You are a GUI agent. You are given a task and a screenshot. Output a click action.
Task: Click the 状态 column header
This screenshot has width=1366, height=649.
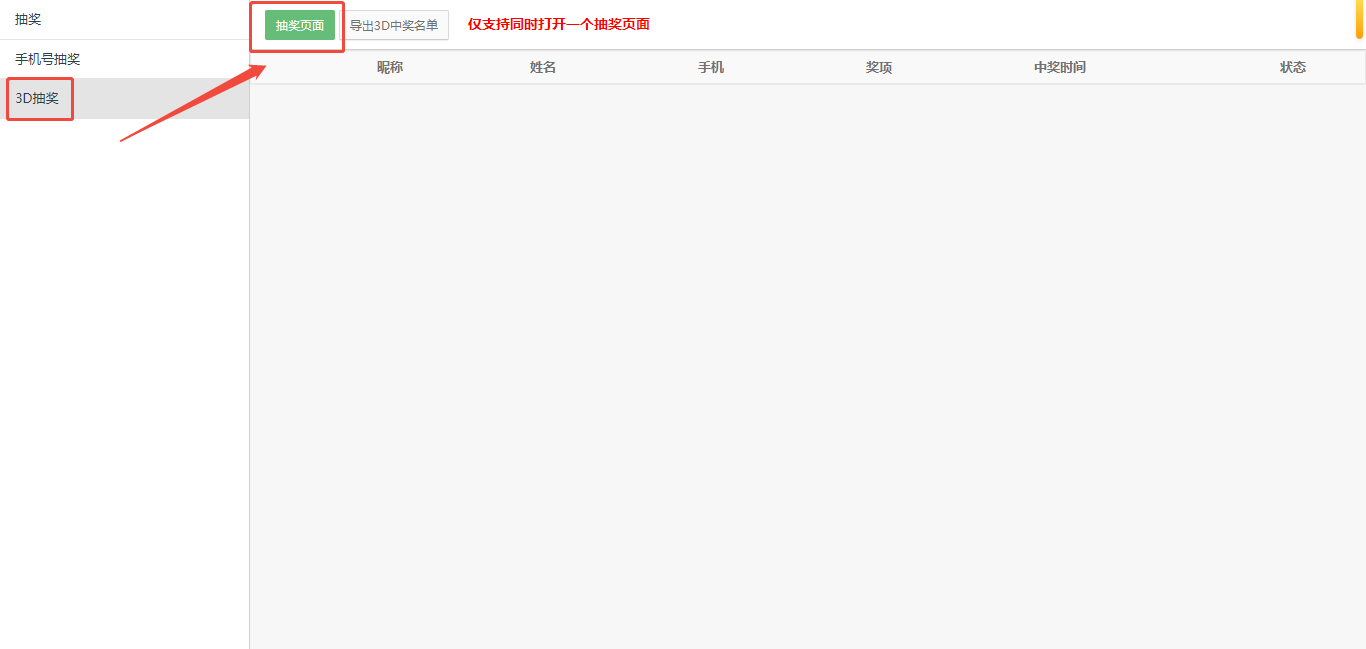[1293, 67]
